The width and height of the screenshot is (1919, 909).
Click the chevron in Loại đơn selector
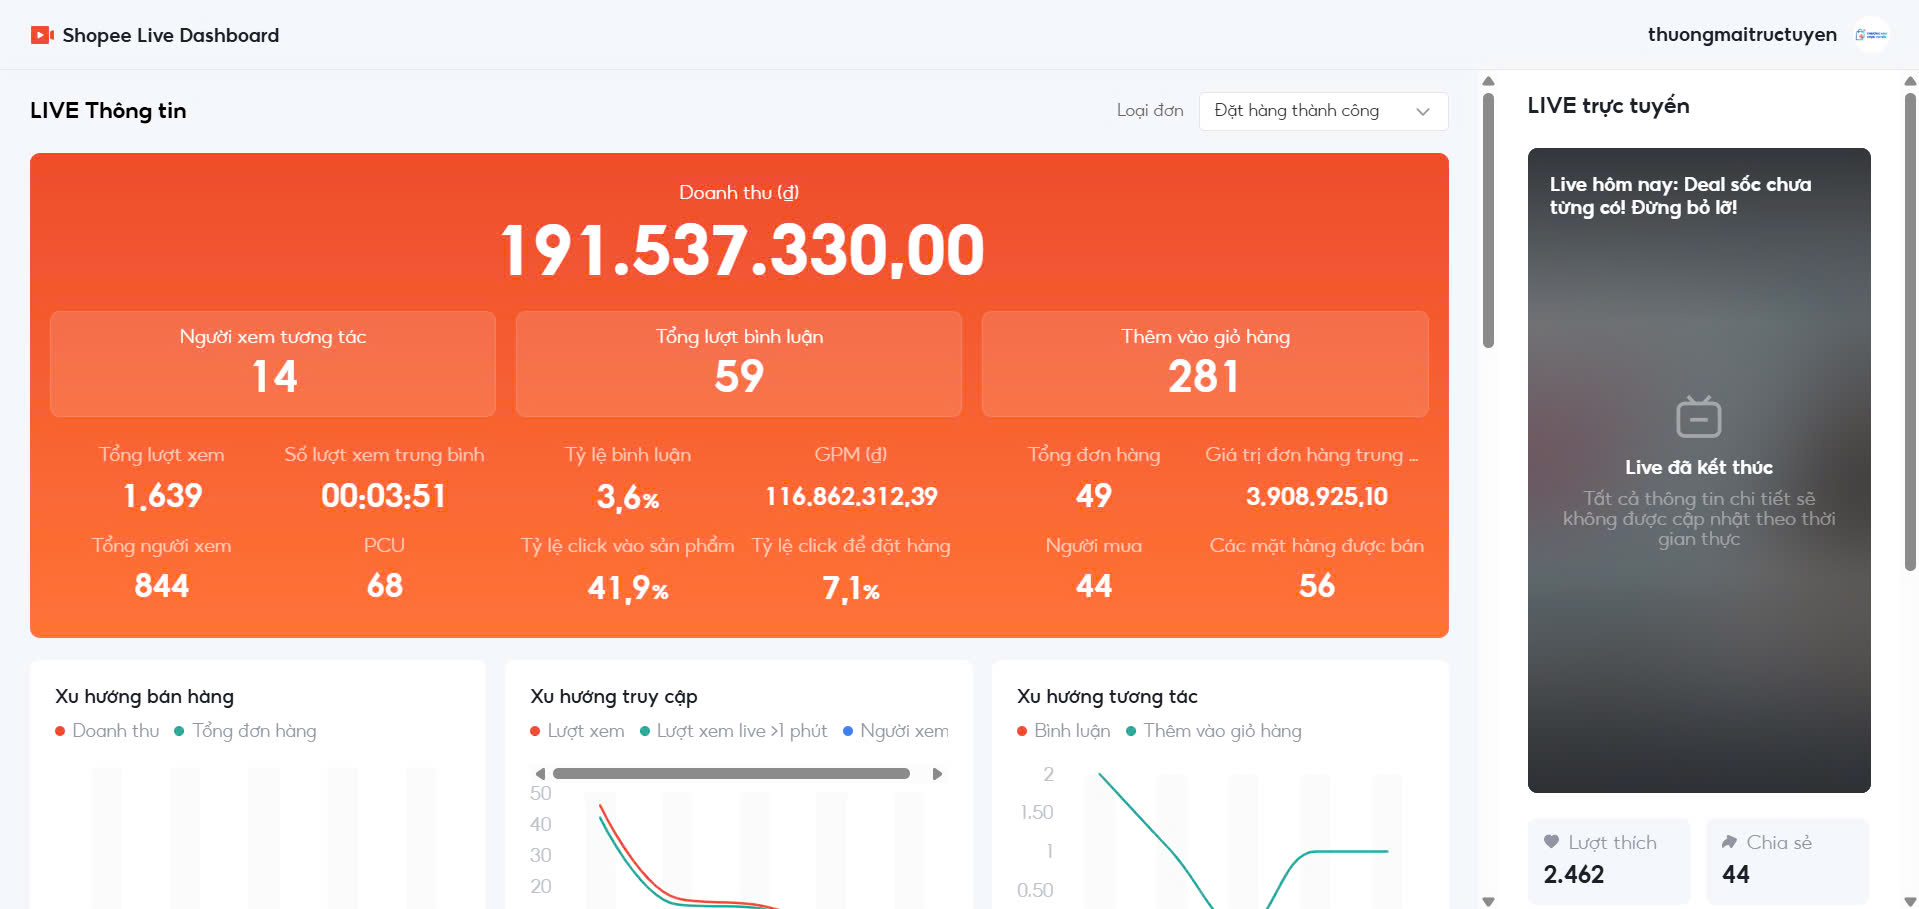click(x=1423, y=111)
